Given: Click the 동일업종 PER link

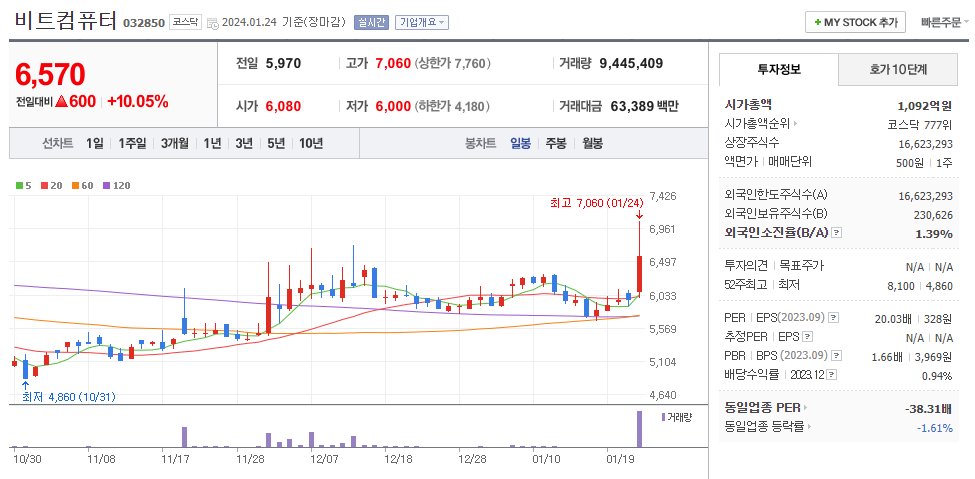Looking at the screenshot, I should [762, 408].
